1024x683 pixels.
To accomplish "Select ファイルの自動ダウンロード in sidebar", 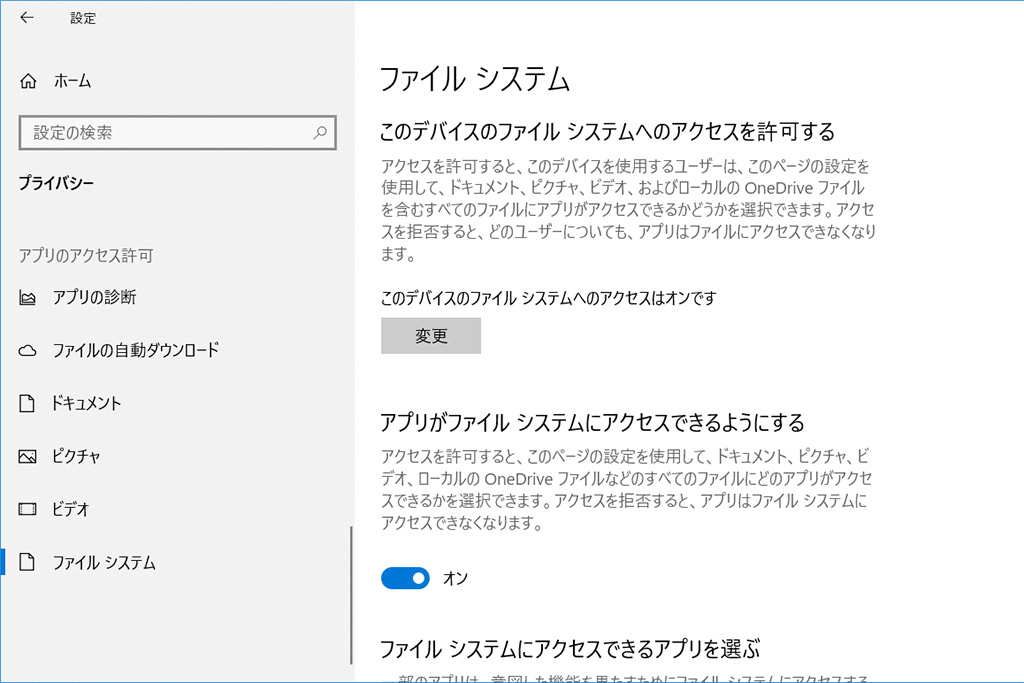I will coord(135,351).
